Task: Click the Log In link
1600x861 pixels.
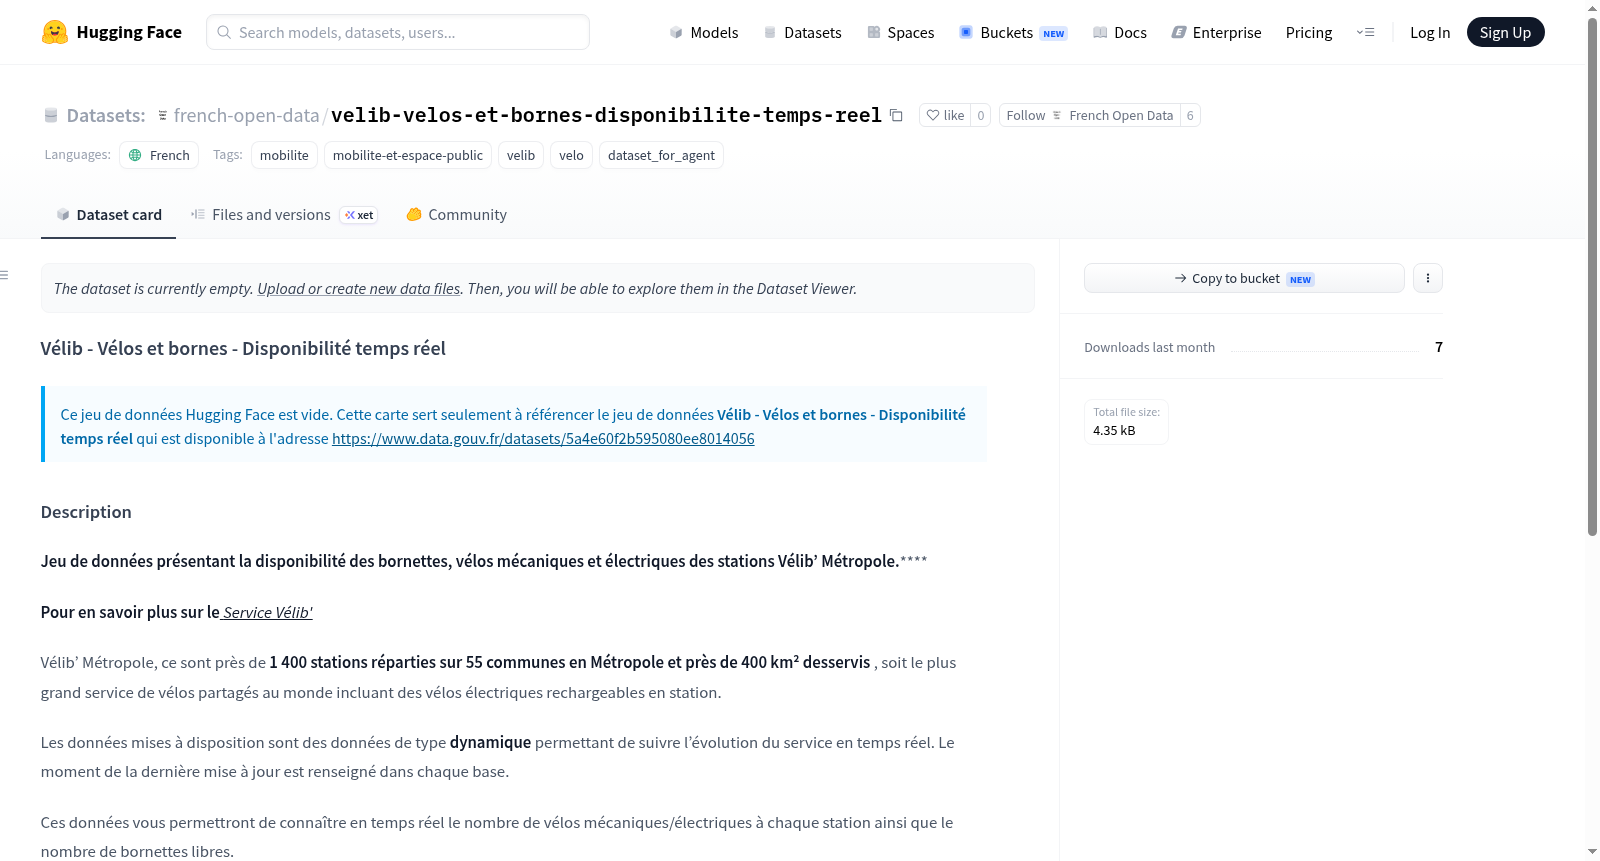Action: pyautogui.click(x=1430, y=32)
